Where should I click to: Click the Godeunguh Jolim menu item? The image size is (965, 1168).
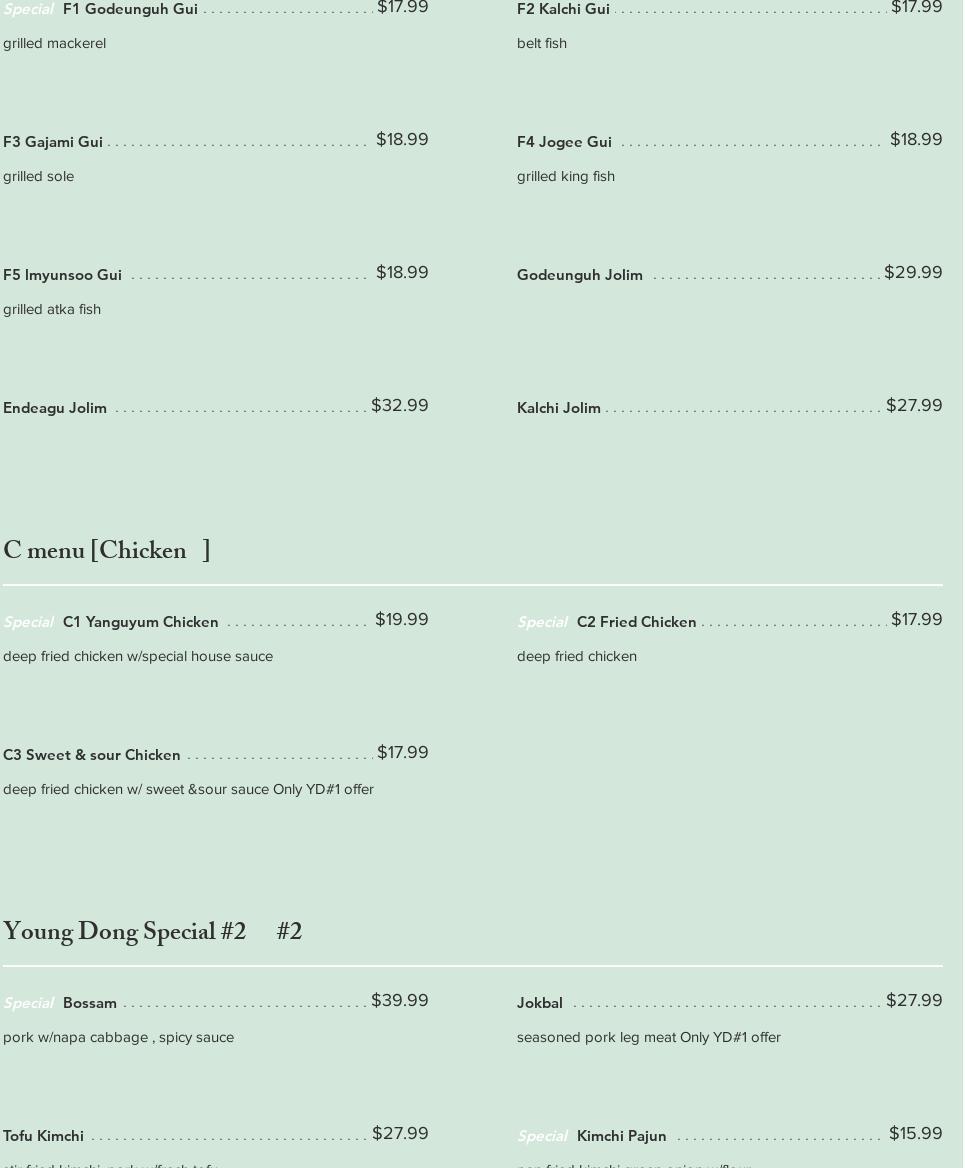pos(580,275)
